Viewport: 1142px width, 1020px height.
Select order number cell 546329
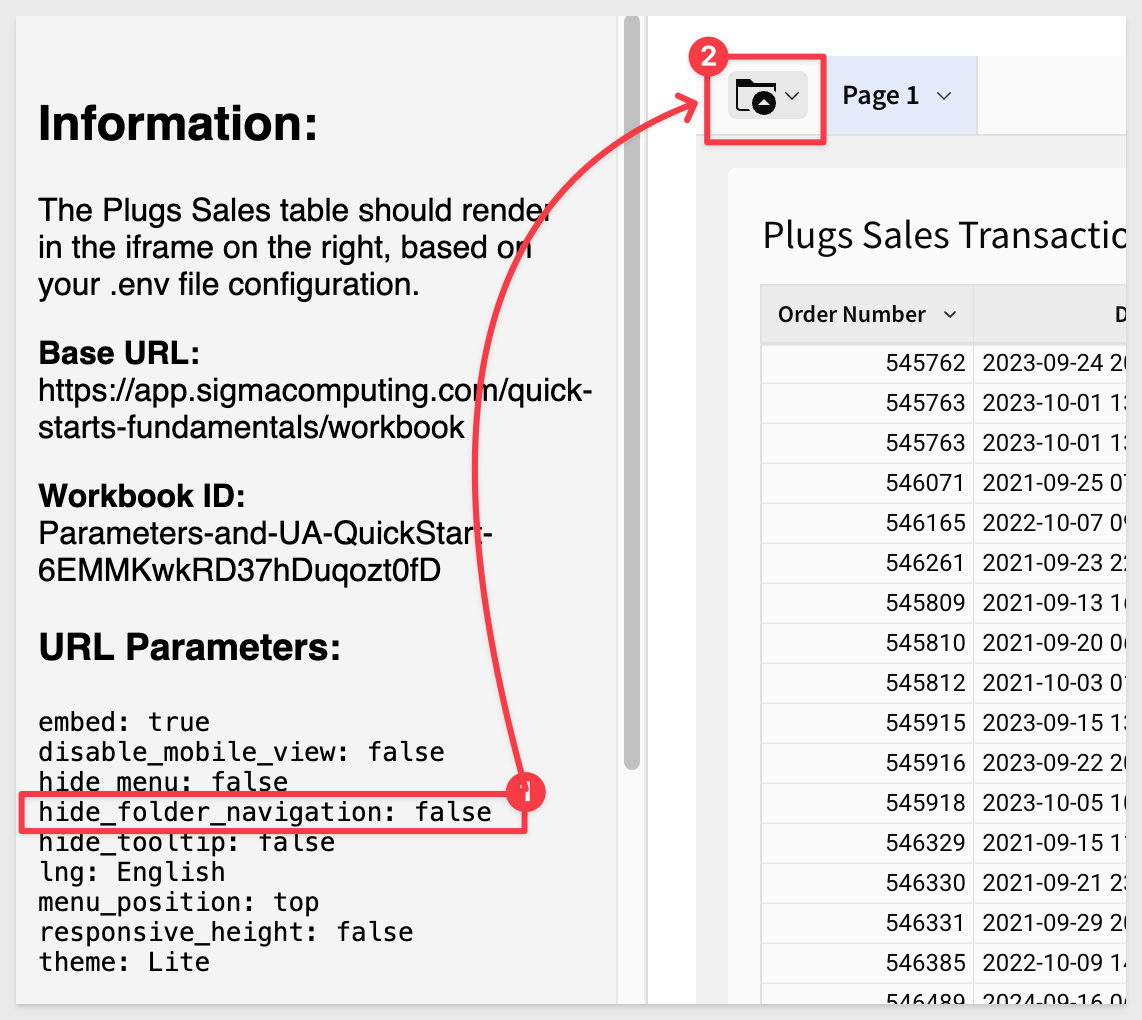pyautogui.click(x=867, y=843)
